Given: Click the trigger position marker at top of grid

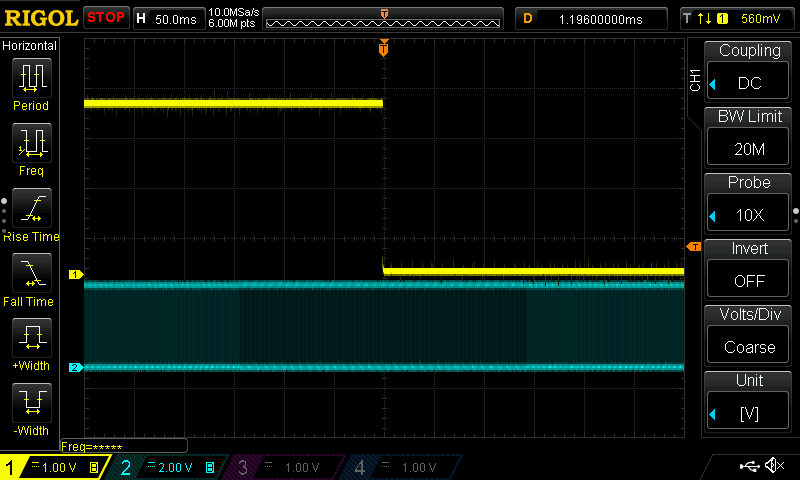Looking at the screenshot, I should pyautogui.click(x=384, y=48).
